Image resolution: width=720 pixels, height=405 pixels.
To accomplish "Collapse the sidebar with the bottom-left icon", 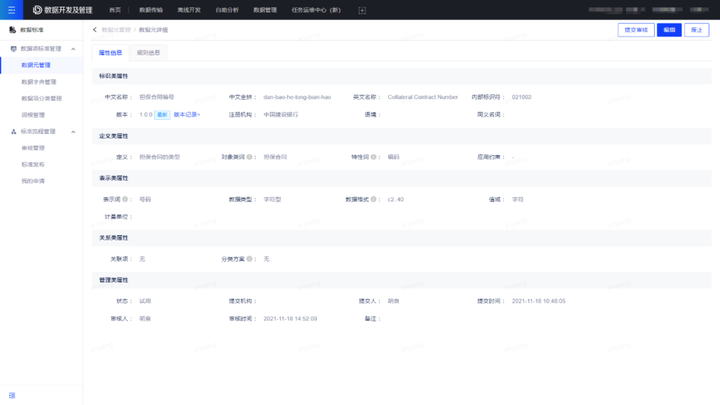I will pyautogui.click(x=12, y=395).
